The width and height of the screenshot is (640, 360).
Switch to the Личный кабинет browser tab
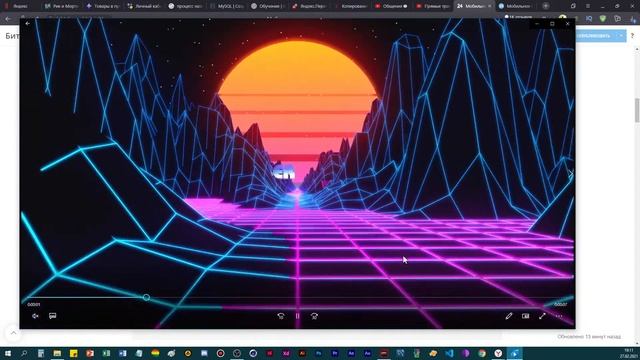pyautogui.click(x=144, y=6)
